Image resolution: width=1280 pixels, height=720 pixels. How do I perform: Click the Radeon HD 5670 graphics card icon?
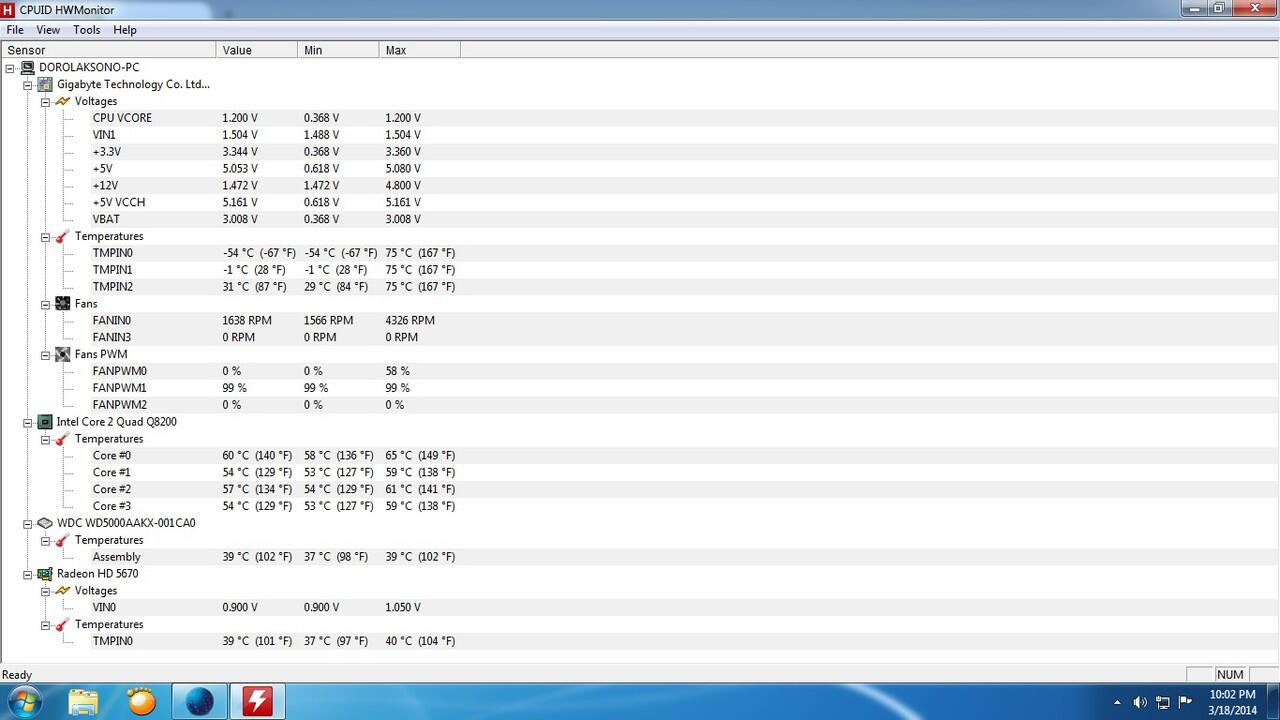coord(45,574)
